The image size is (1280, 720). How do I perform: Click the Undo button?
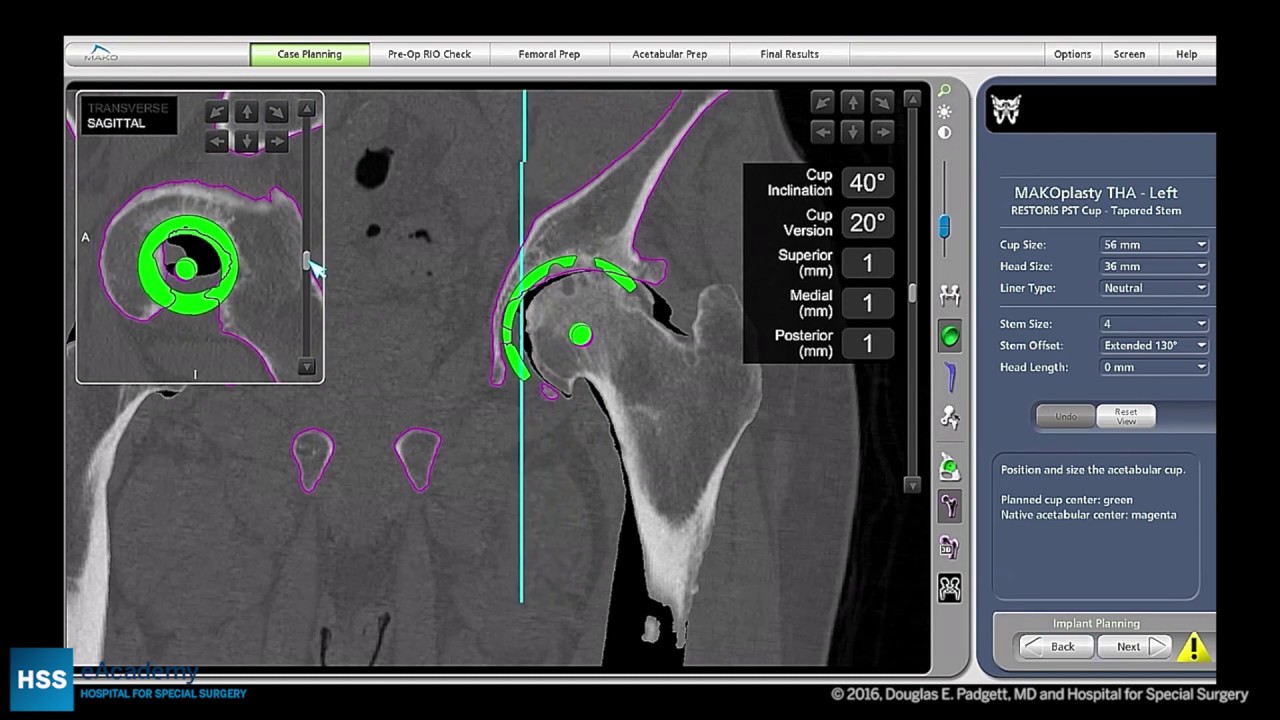pos(1066,416)
